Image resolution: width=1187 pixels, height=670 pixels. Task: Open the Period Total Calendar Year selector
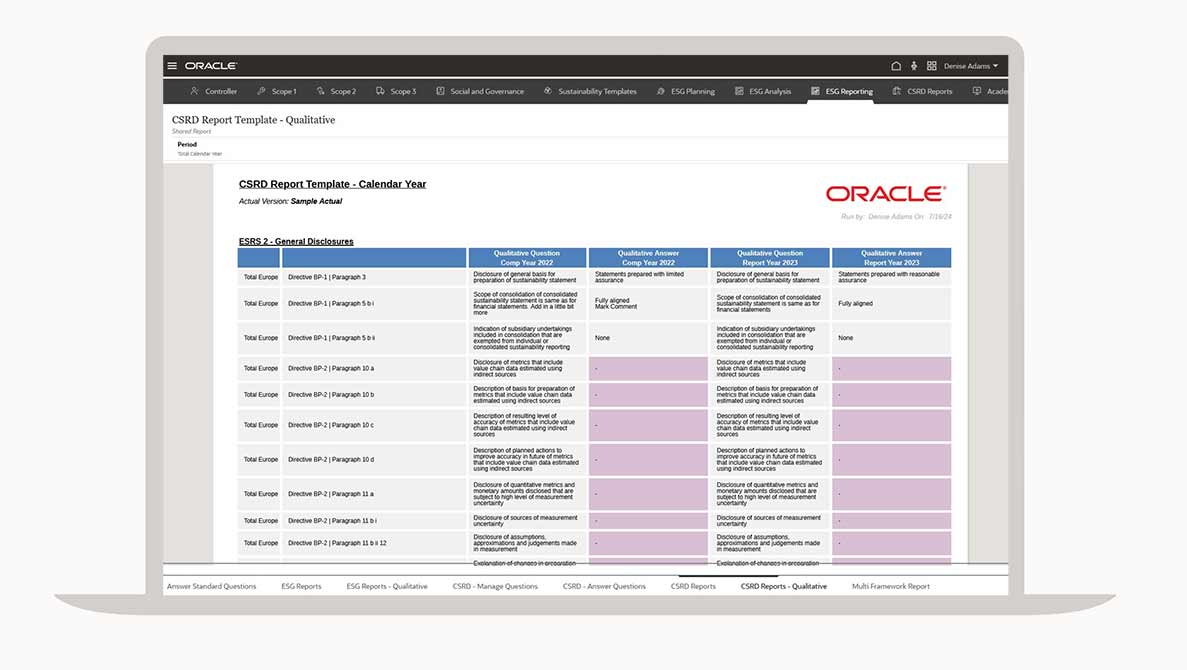(199, 149)
